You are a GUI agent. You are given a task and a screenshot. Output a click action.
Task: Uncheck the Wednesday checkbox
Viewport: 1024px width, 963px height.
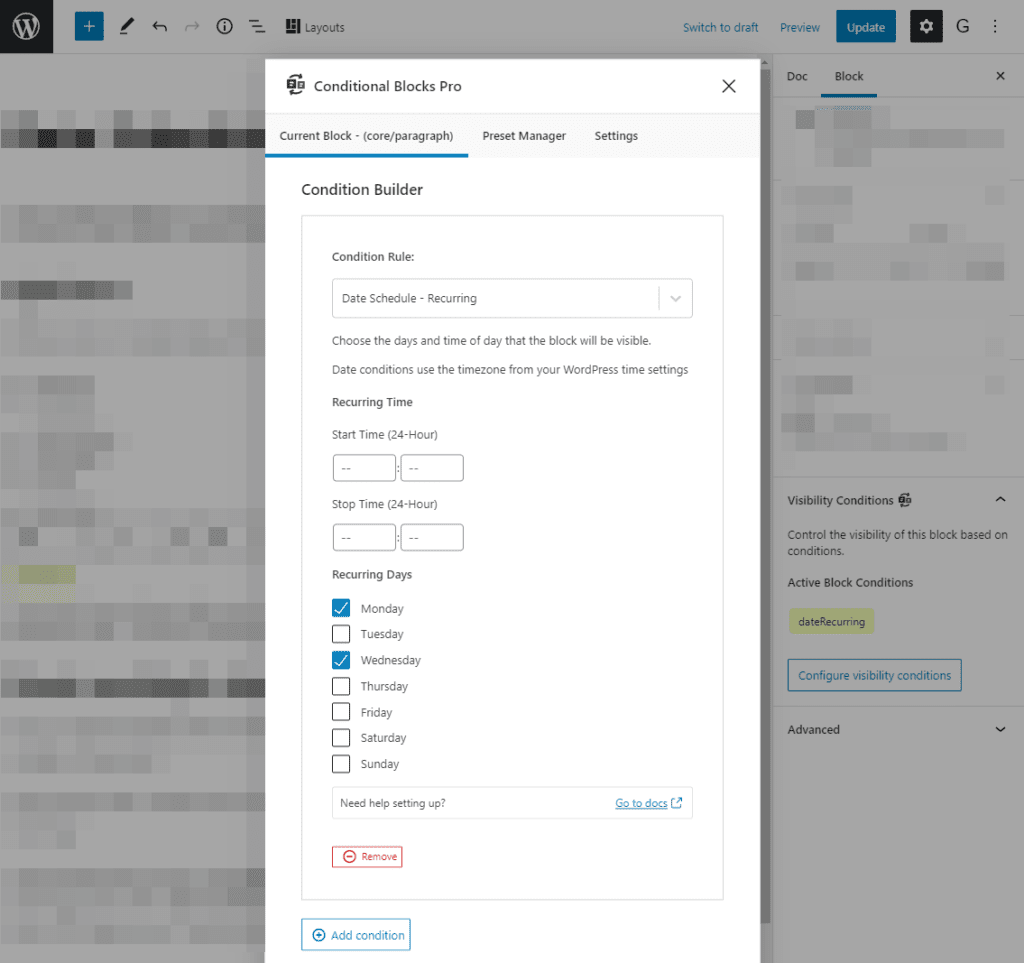341,660
